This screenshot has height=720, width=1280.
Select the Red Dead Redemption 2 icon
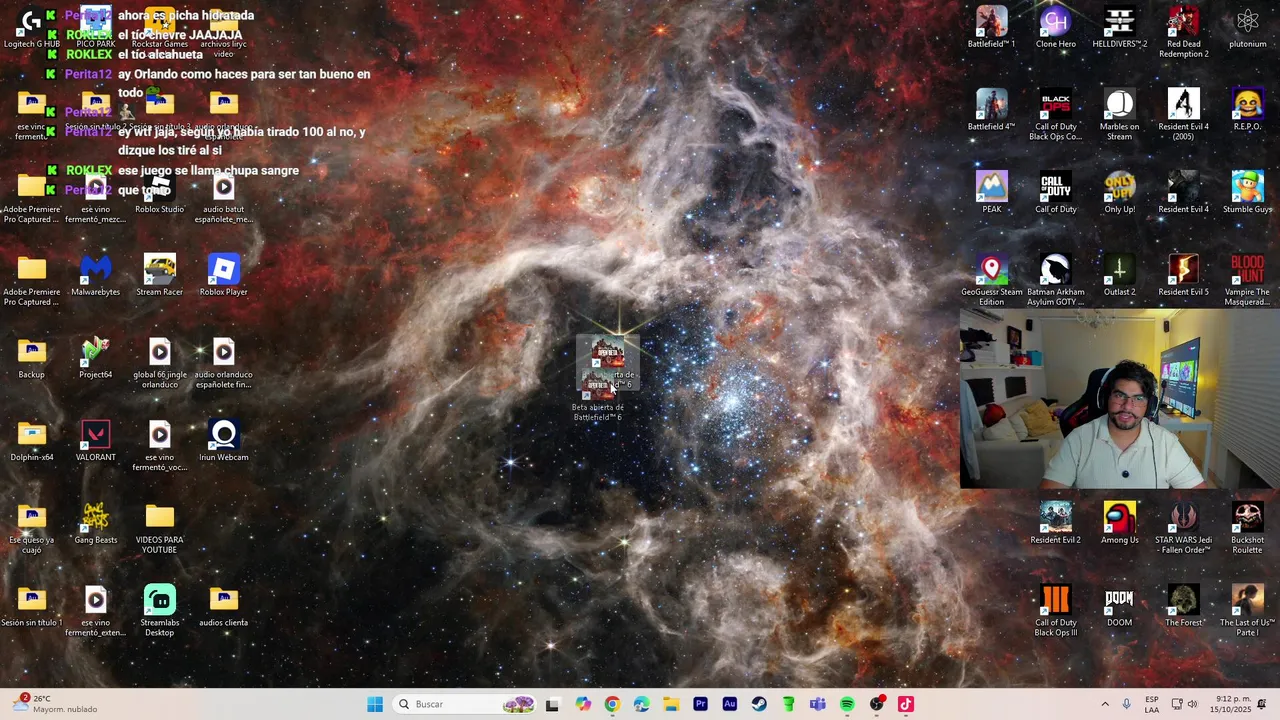pyautogui.click(x=1183, y=32)
